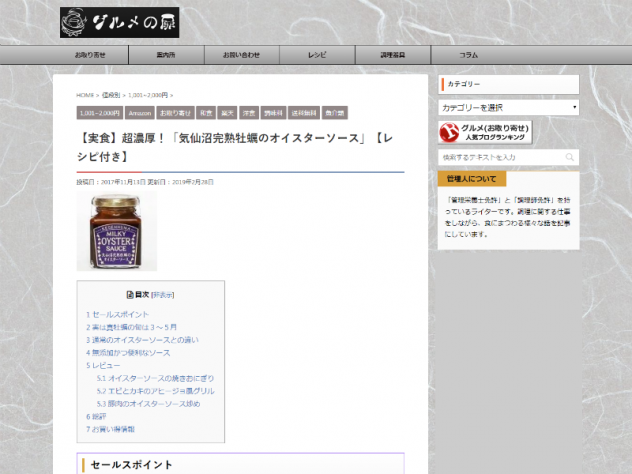This screenshot has height=474, width=632.
Task: Jump to 5.1 オイスターソースの焼きおにぎり
Action: point(155,378)
